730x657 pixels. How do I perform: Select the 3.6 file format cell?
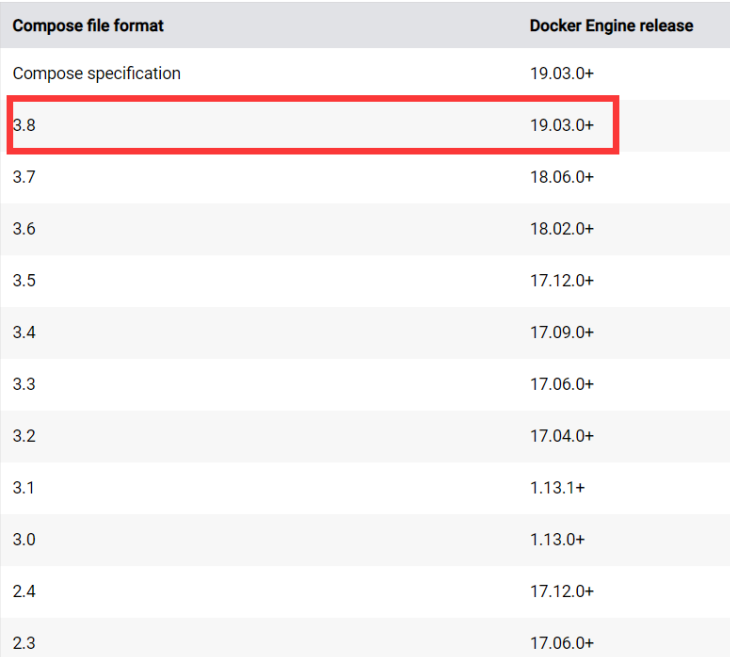(24, 229)
